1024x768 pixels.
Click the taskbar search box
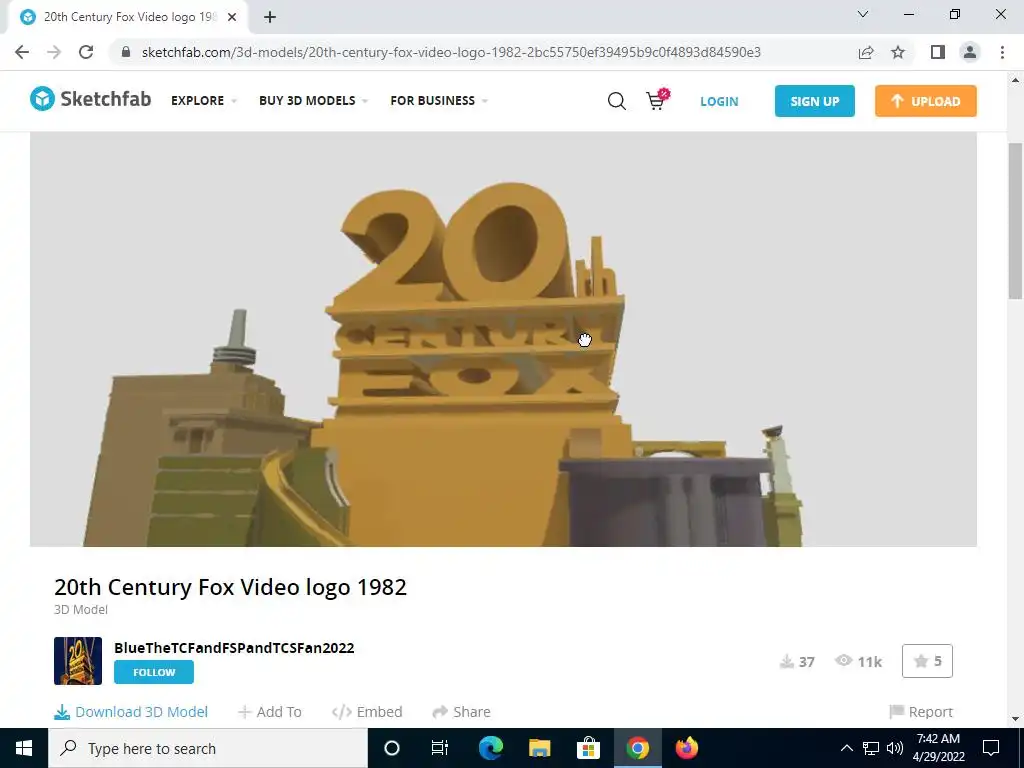pyautogui.click(x=208, y=748)
